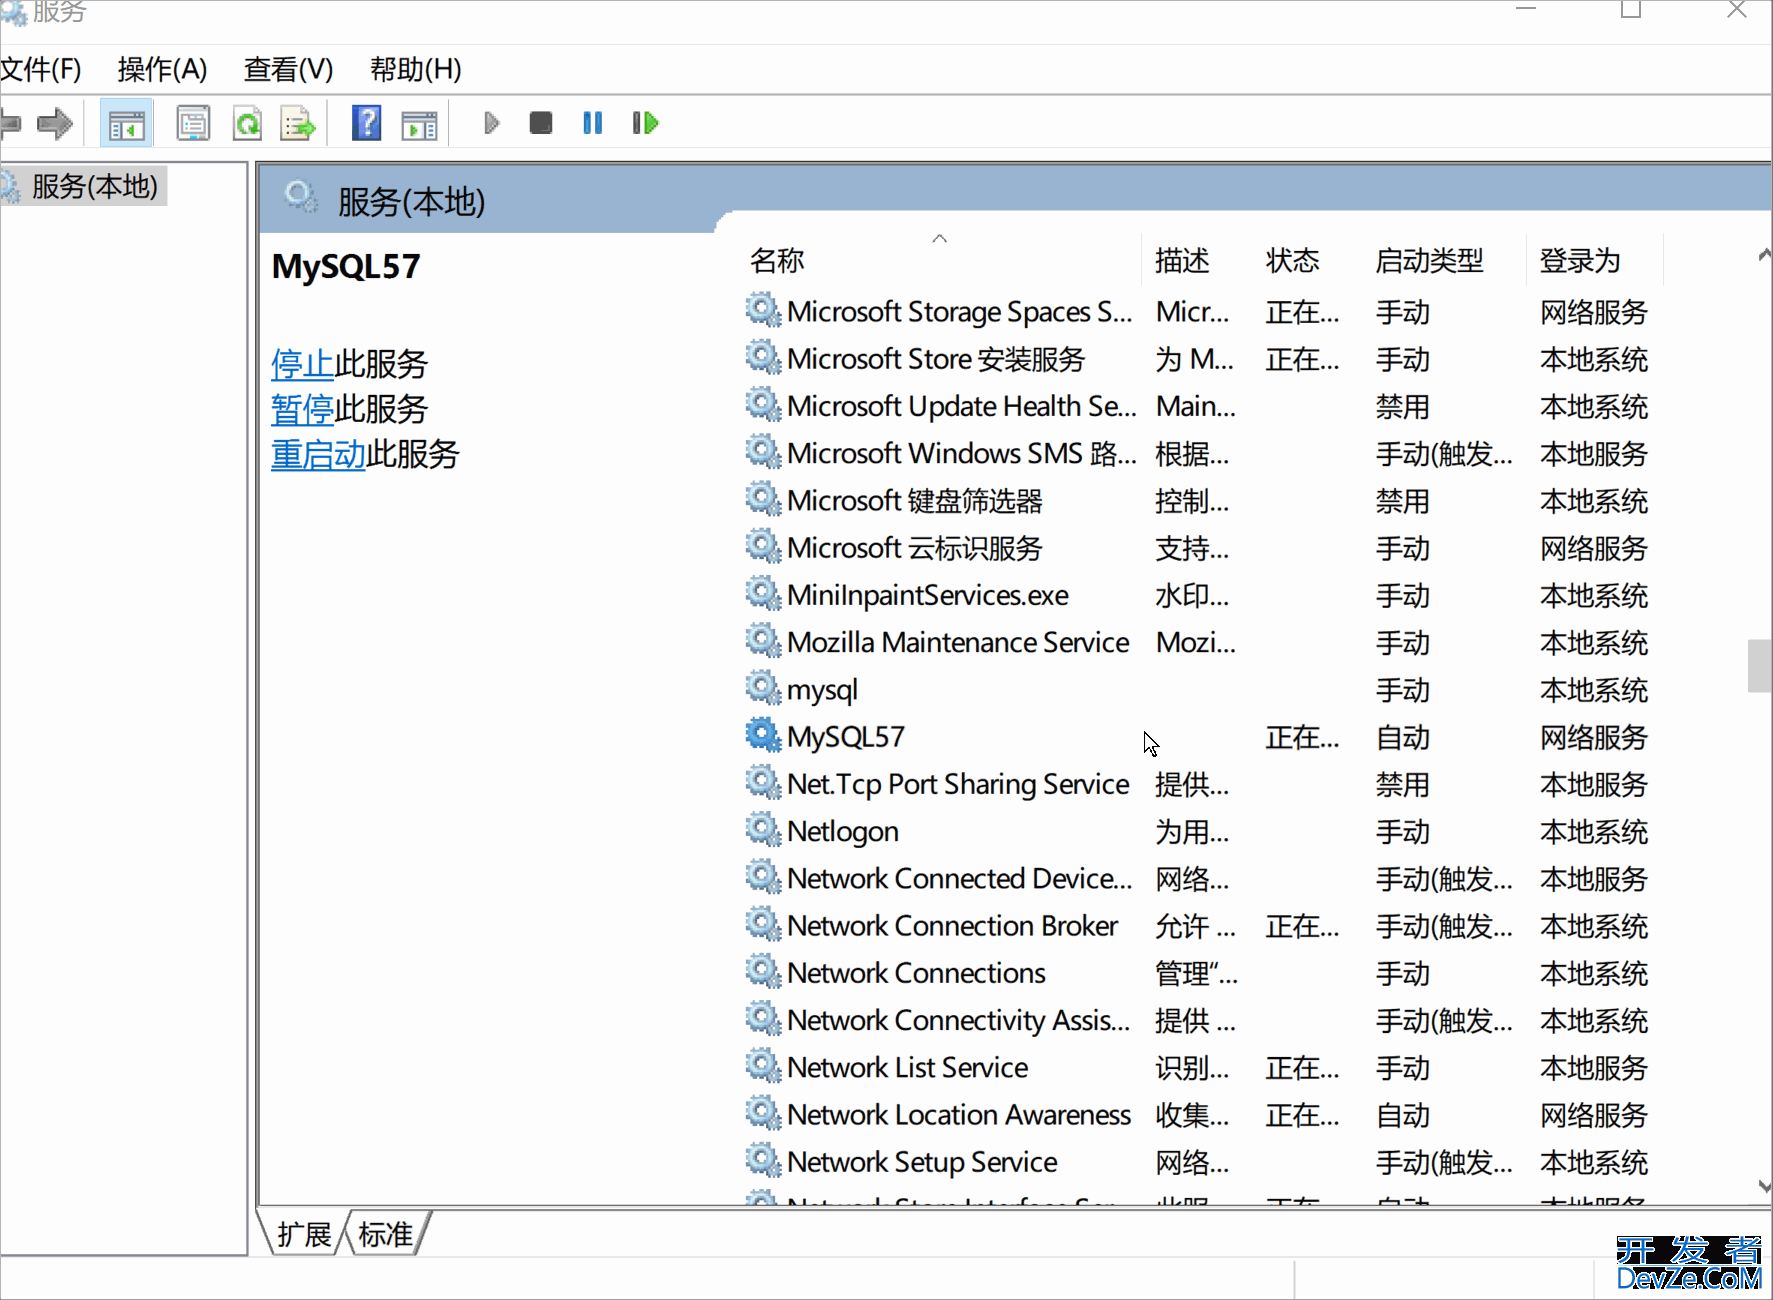Sort by the 登录为 column header
The height and width of the screenshot is (1300, 1773).
click(1580, 261)
